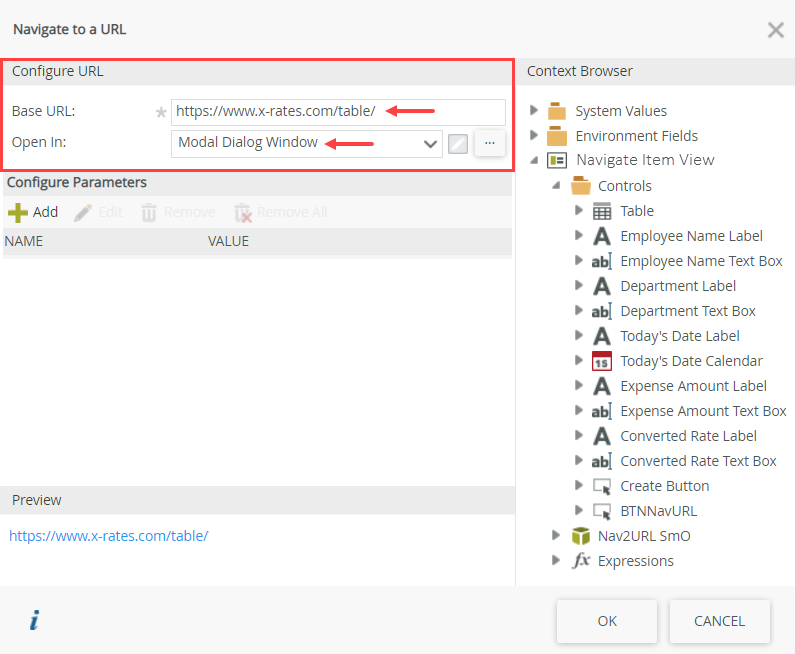Open the preview link x-rates.com/table
Screen dimensions: 795x654
(109, 536)
